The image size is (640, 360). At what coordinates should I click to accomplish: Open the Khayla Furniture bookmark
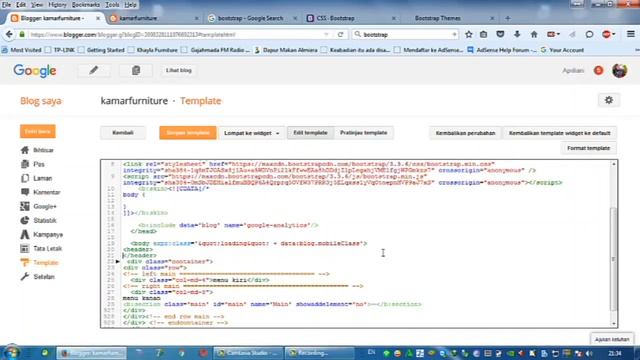(x=153, y=50)
